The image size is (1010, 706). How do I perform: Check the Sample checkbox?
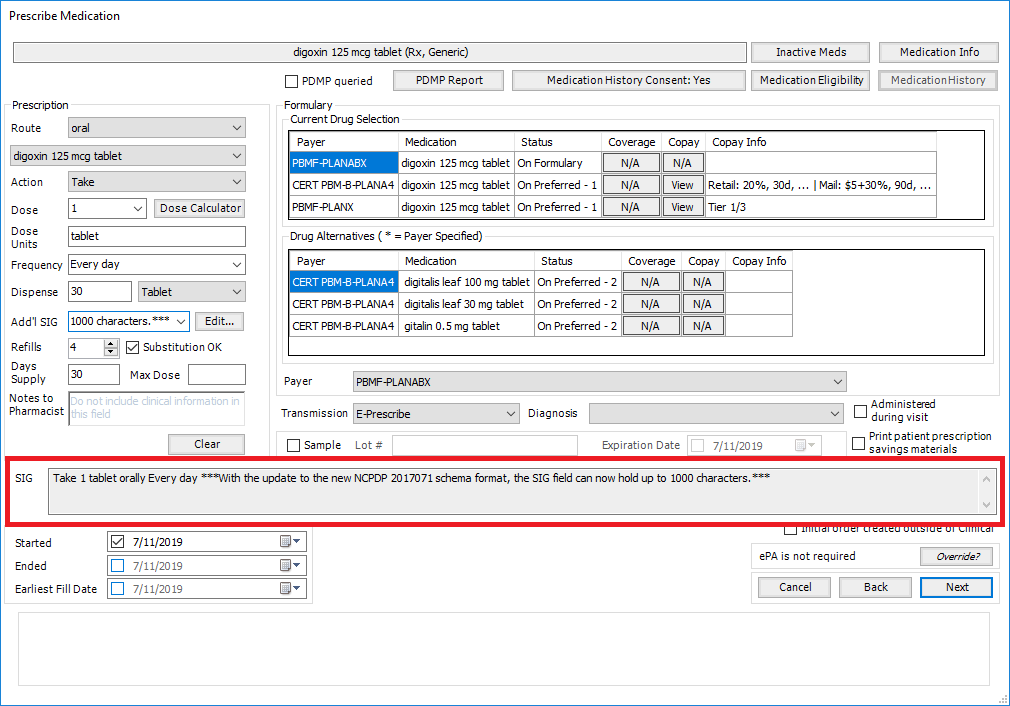click(293, 445)
